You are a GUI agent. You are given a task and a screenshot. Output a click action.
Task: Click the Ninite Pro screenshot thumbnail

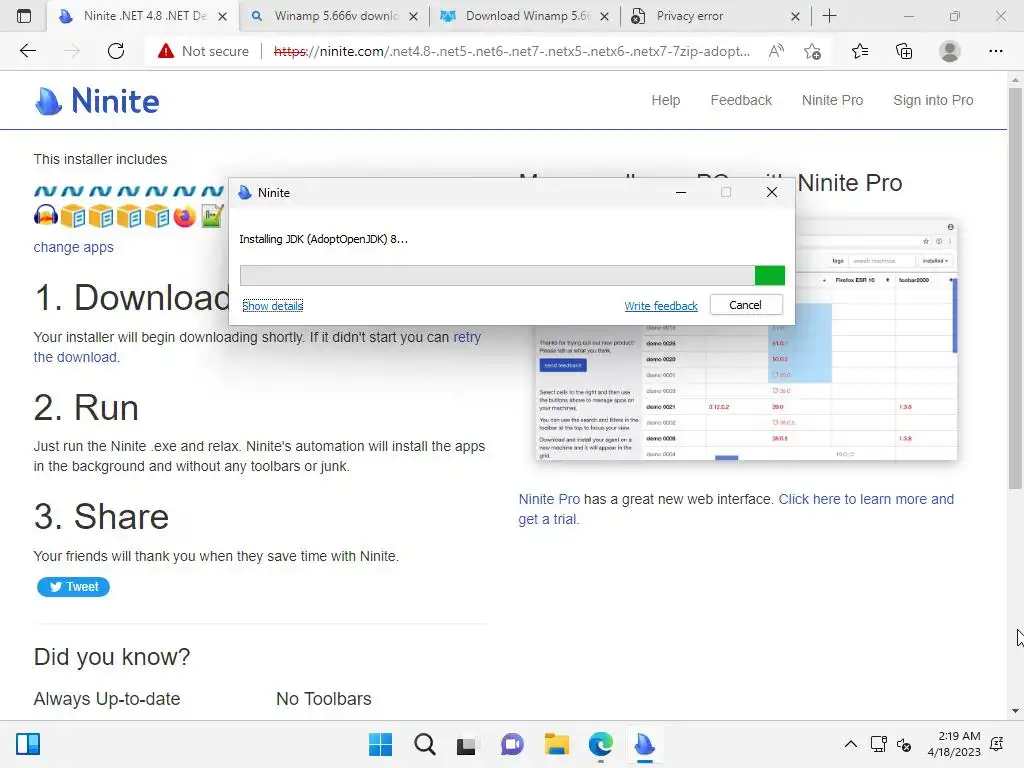746,341
